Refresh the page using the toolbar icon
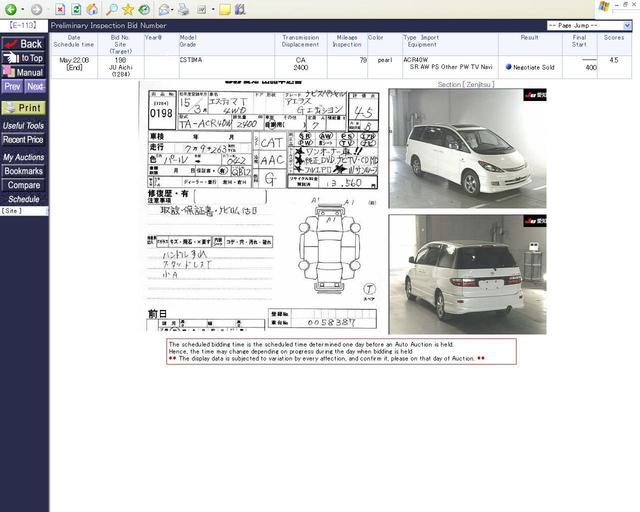This screenshot has height=512, width=640. pos(76,9)
